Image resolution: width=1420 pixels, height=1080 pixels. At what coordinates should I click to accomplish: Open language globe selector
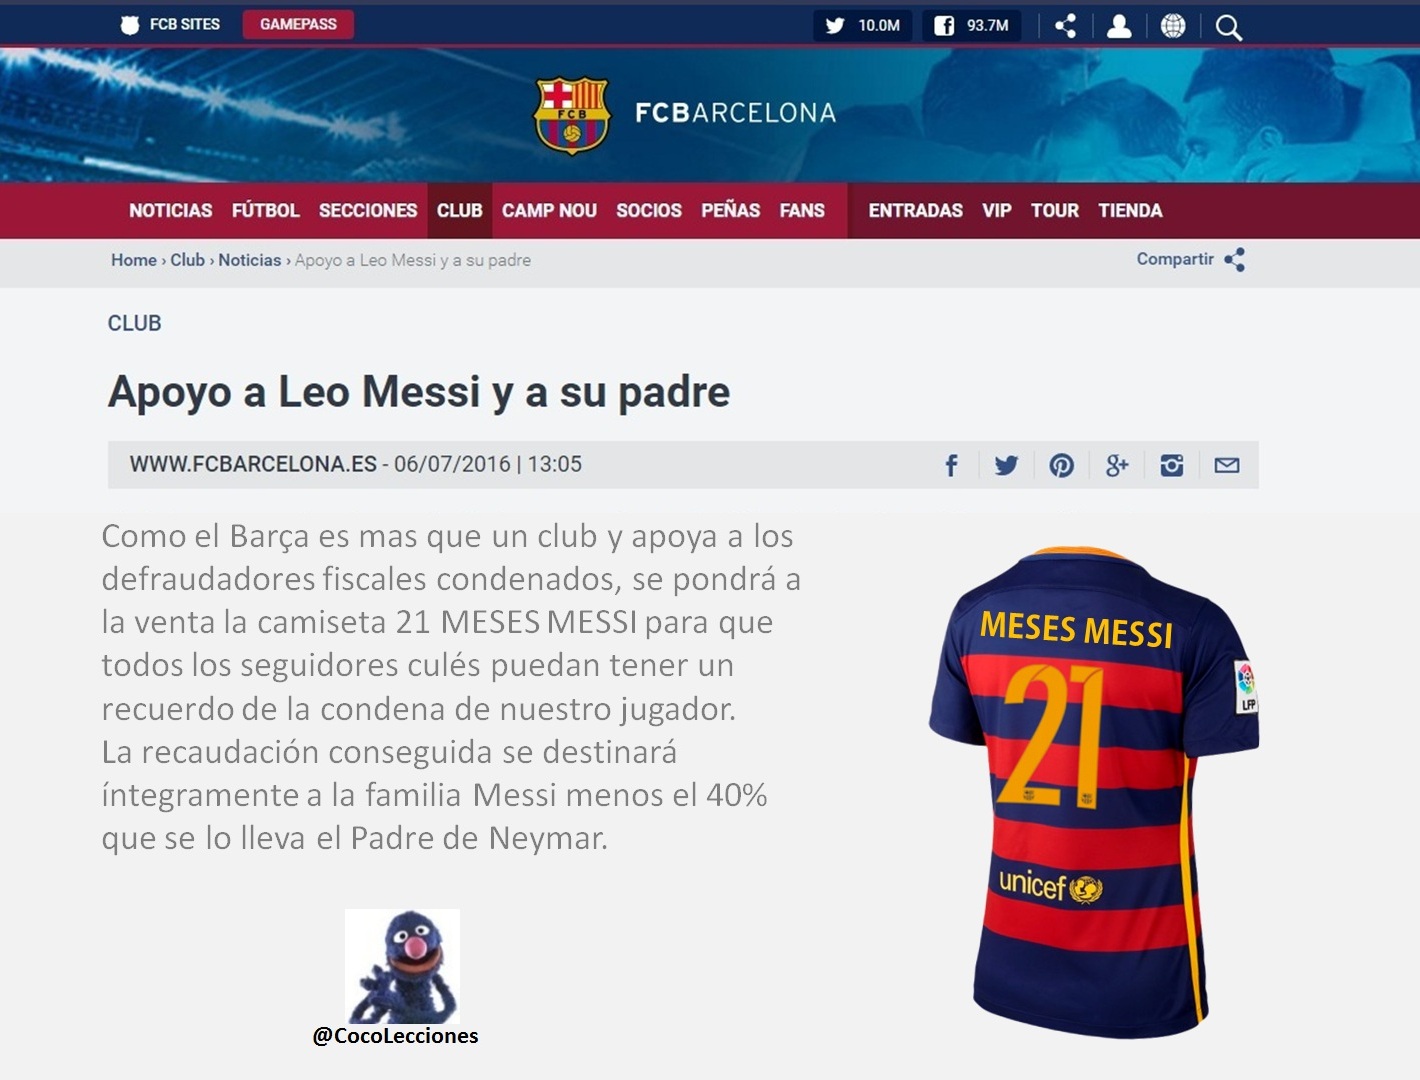click(x=1173, y=26)
